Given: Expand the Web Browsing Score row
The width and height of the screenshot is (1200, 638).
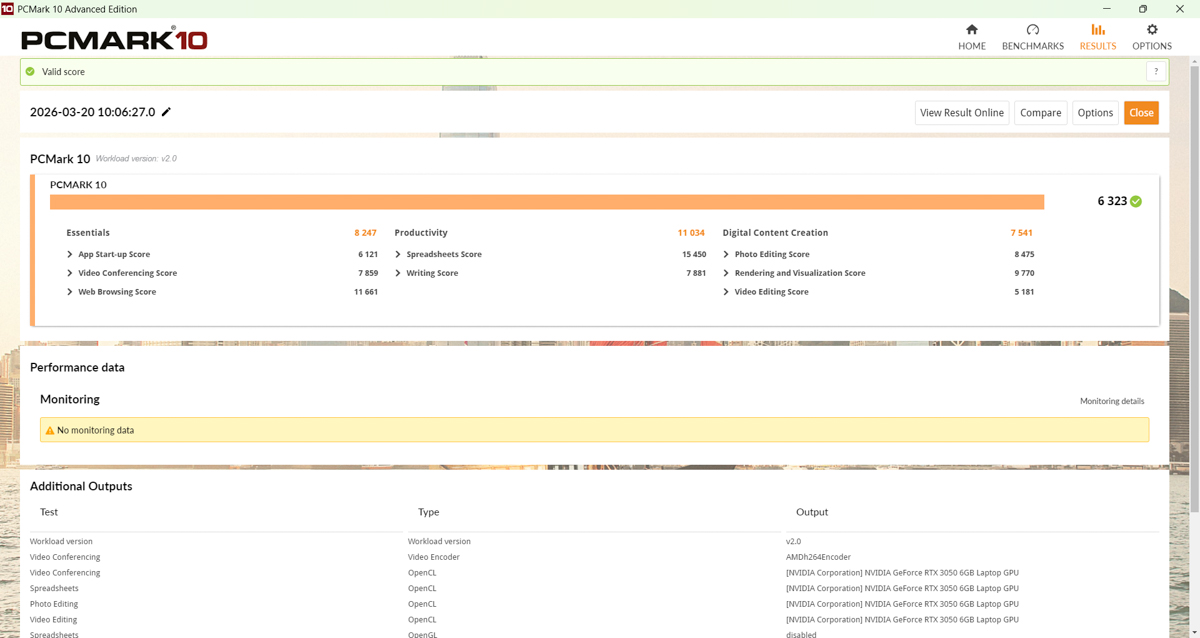Looking at the screenshot, I should click(x=70, y=292).
